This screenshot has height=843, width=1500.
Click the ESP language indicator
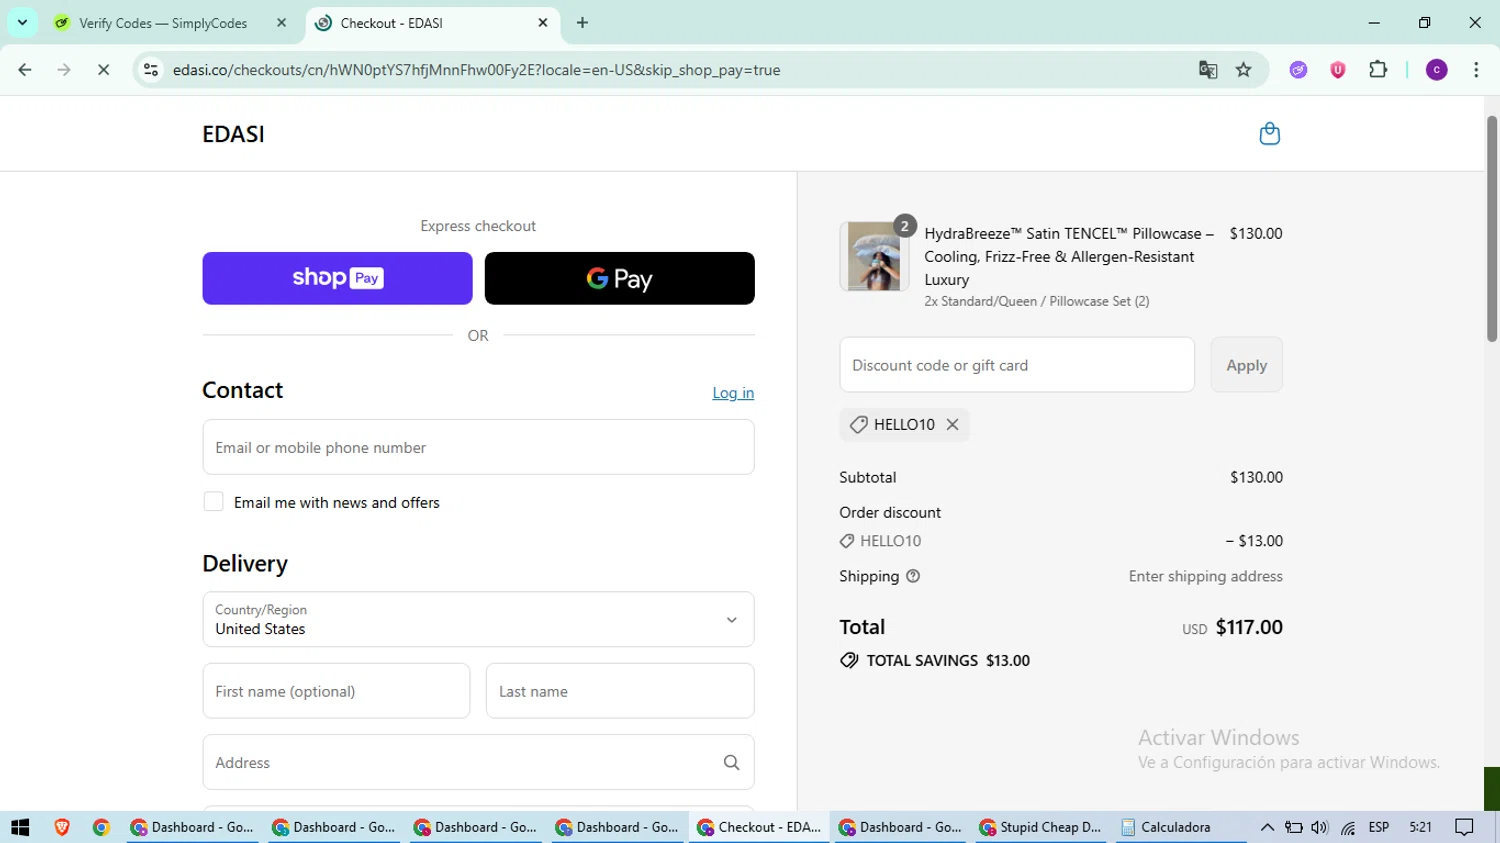(x=1379, y=827)
